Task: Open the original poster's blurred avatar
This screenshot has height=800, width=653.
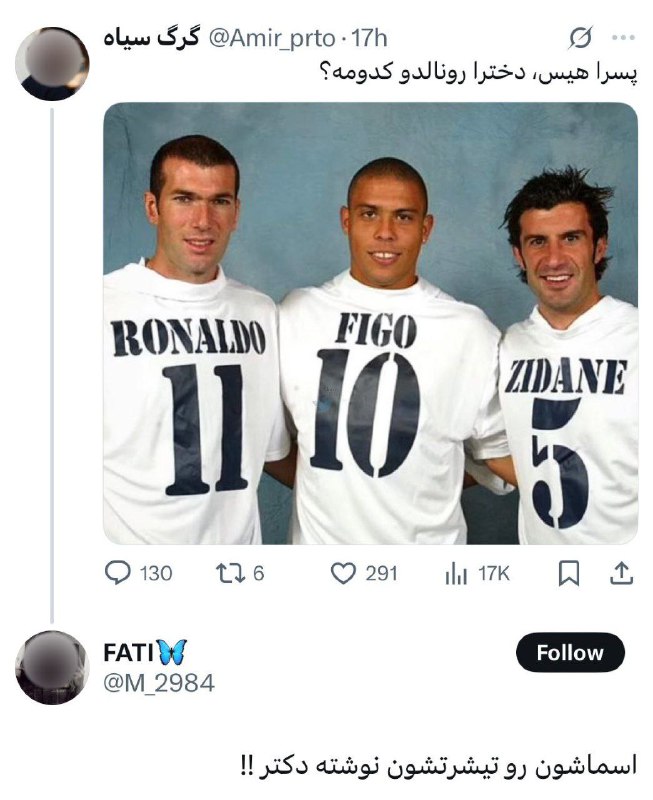Action: pyautogui.click(x=52, y=64)
